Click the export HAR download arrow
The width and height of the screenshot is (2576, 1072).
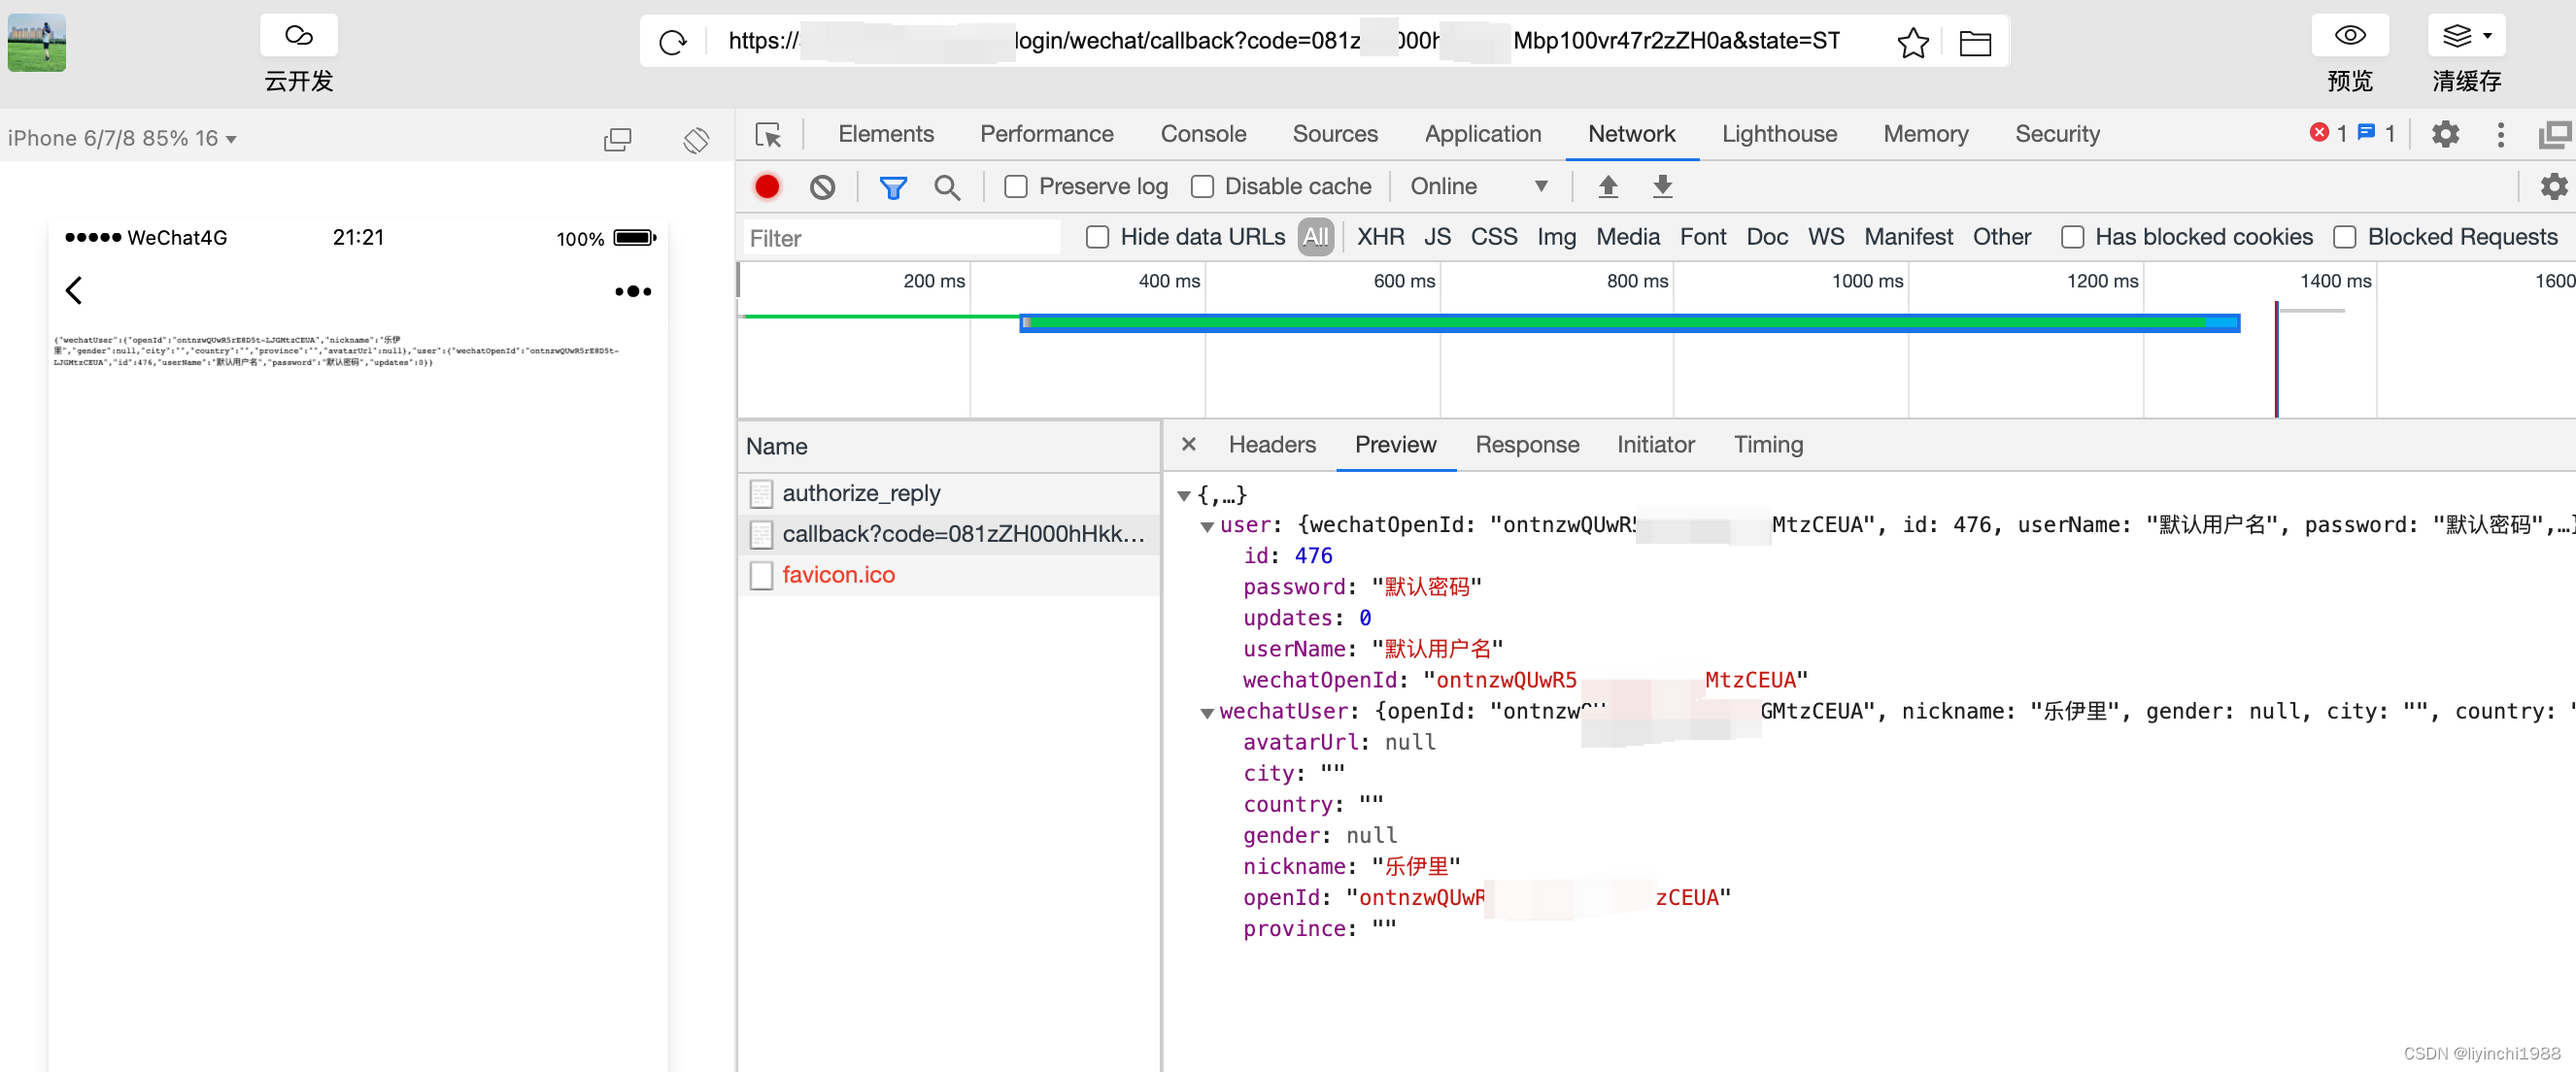(x=1662, y=187)
